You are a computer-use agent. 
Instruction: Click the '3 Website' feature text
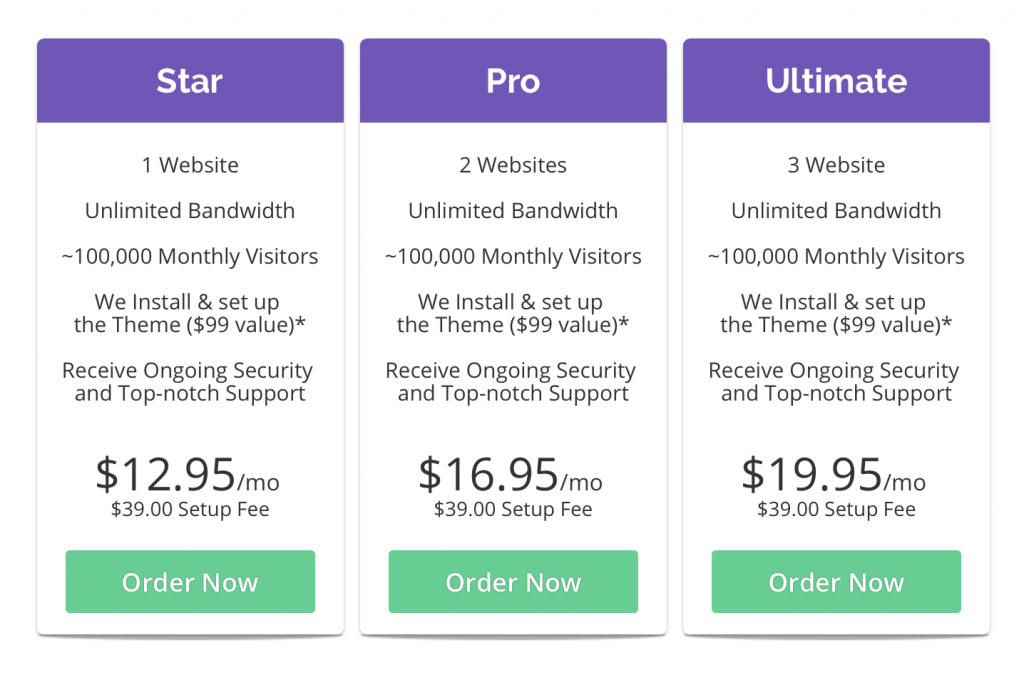836,165
